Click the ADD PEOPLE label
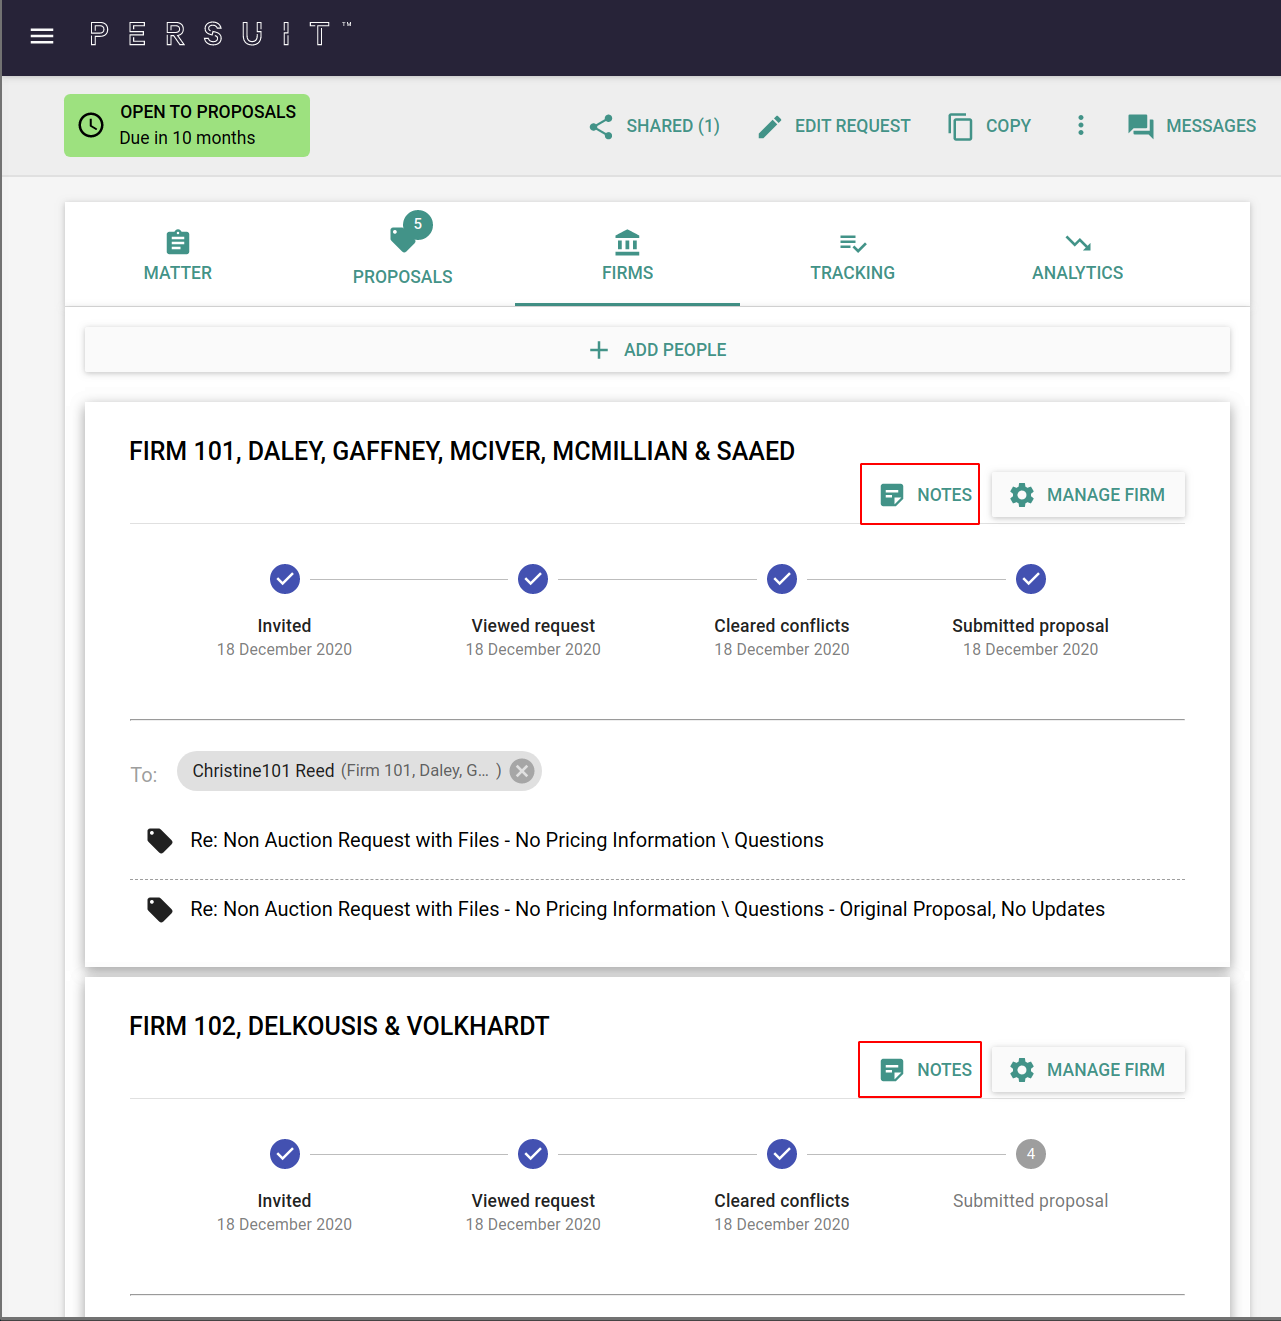This screenshot has height=1321, width=1281. [675, 350]
